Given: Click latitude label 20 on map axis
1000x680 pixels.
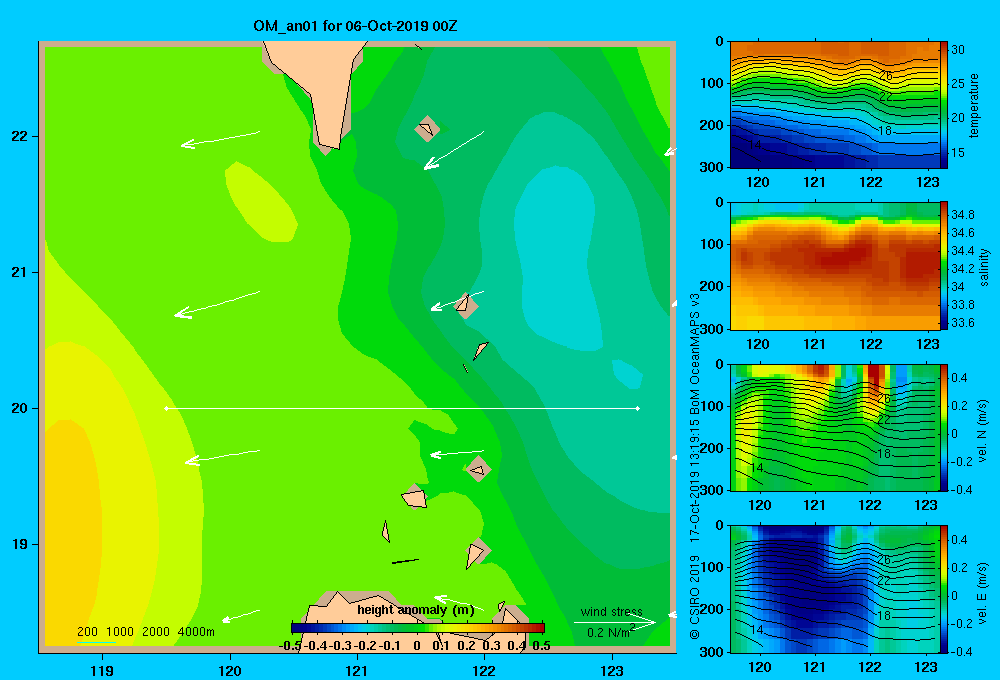Looking at the screenshot, I should [x=20, y=408].
